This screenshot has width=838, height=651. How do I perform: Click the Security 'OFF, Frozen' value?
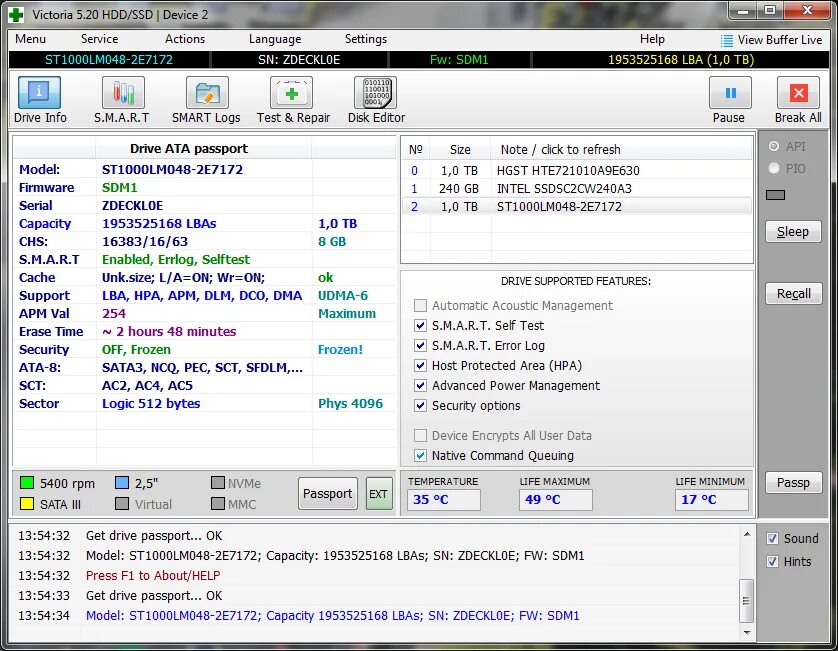point(136,350)
